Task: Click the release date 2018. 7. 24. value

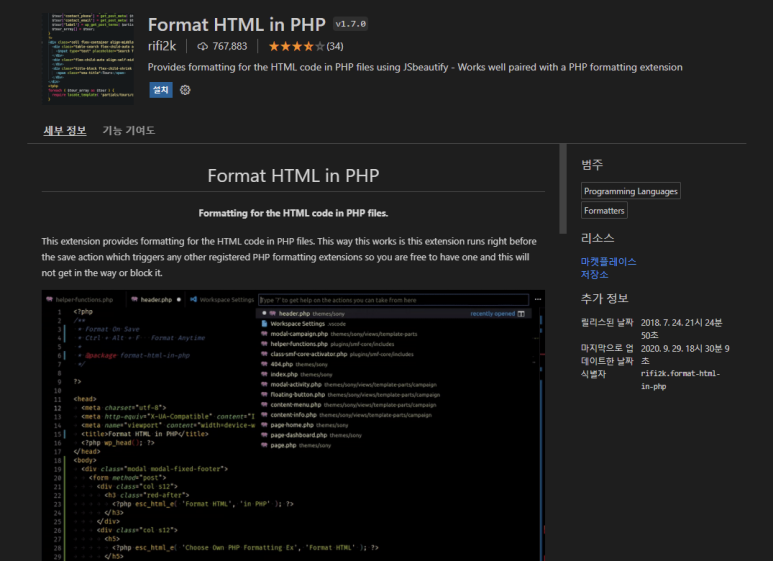Action: pos(681,329)
